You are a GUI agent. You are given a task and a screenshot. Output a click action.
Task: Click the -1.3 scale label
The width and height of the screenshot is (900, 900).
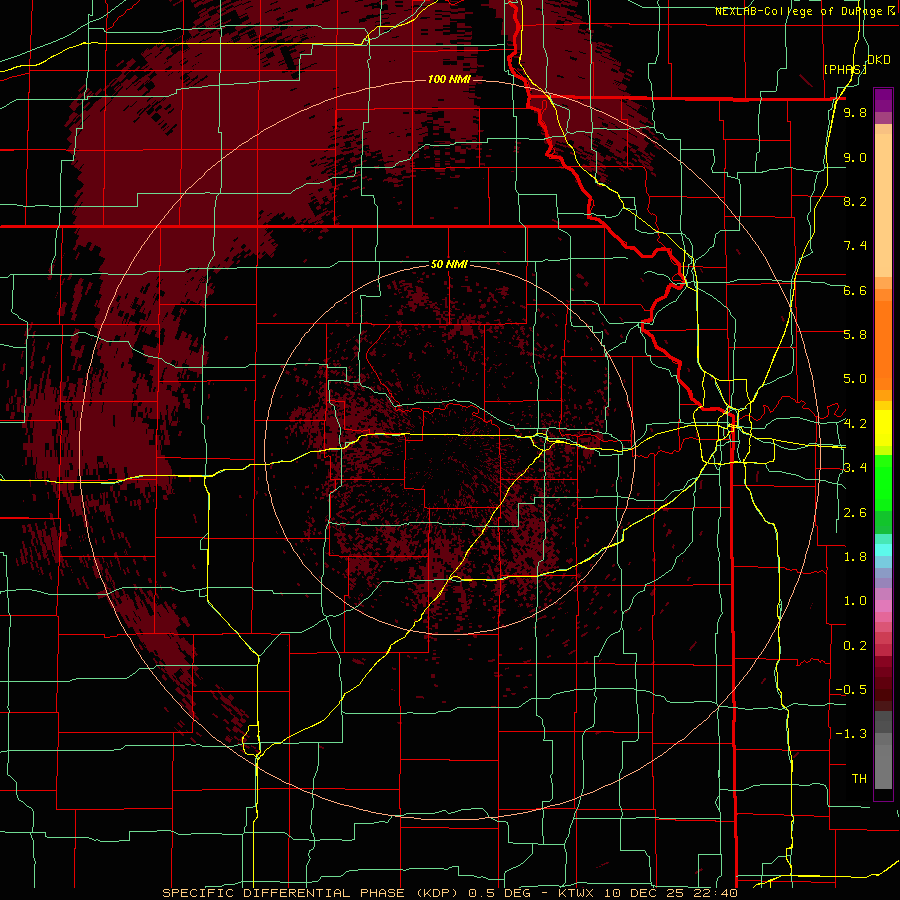[x=851, y=734]
